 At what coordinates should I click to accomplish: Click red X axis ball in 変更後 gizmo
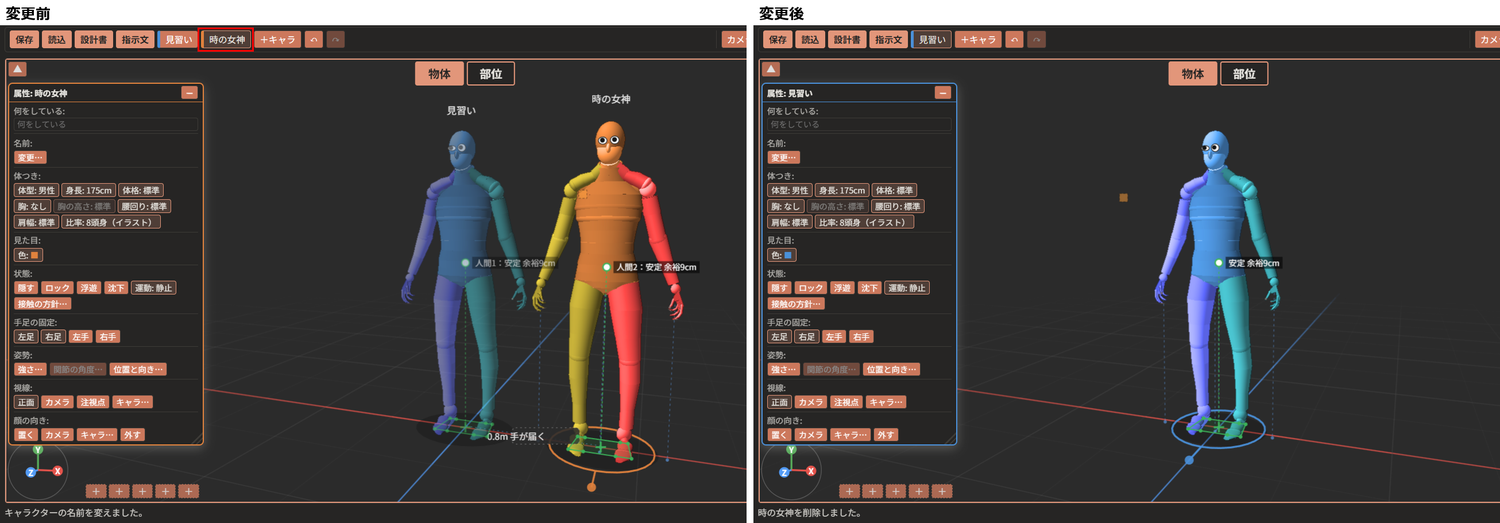(811, 470)
